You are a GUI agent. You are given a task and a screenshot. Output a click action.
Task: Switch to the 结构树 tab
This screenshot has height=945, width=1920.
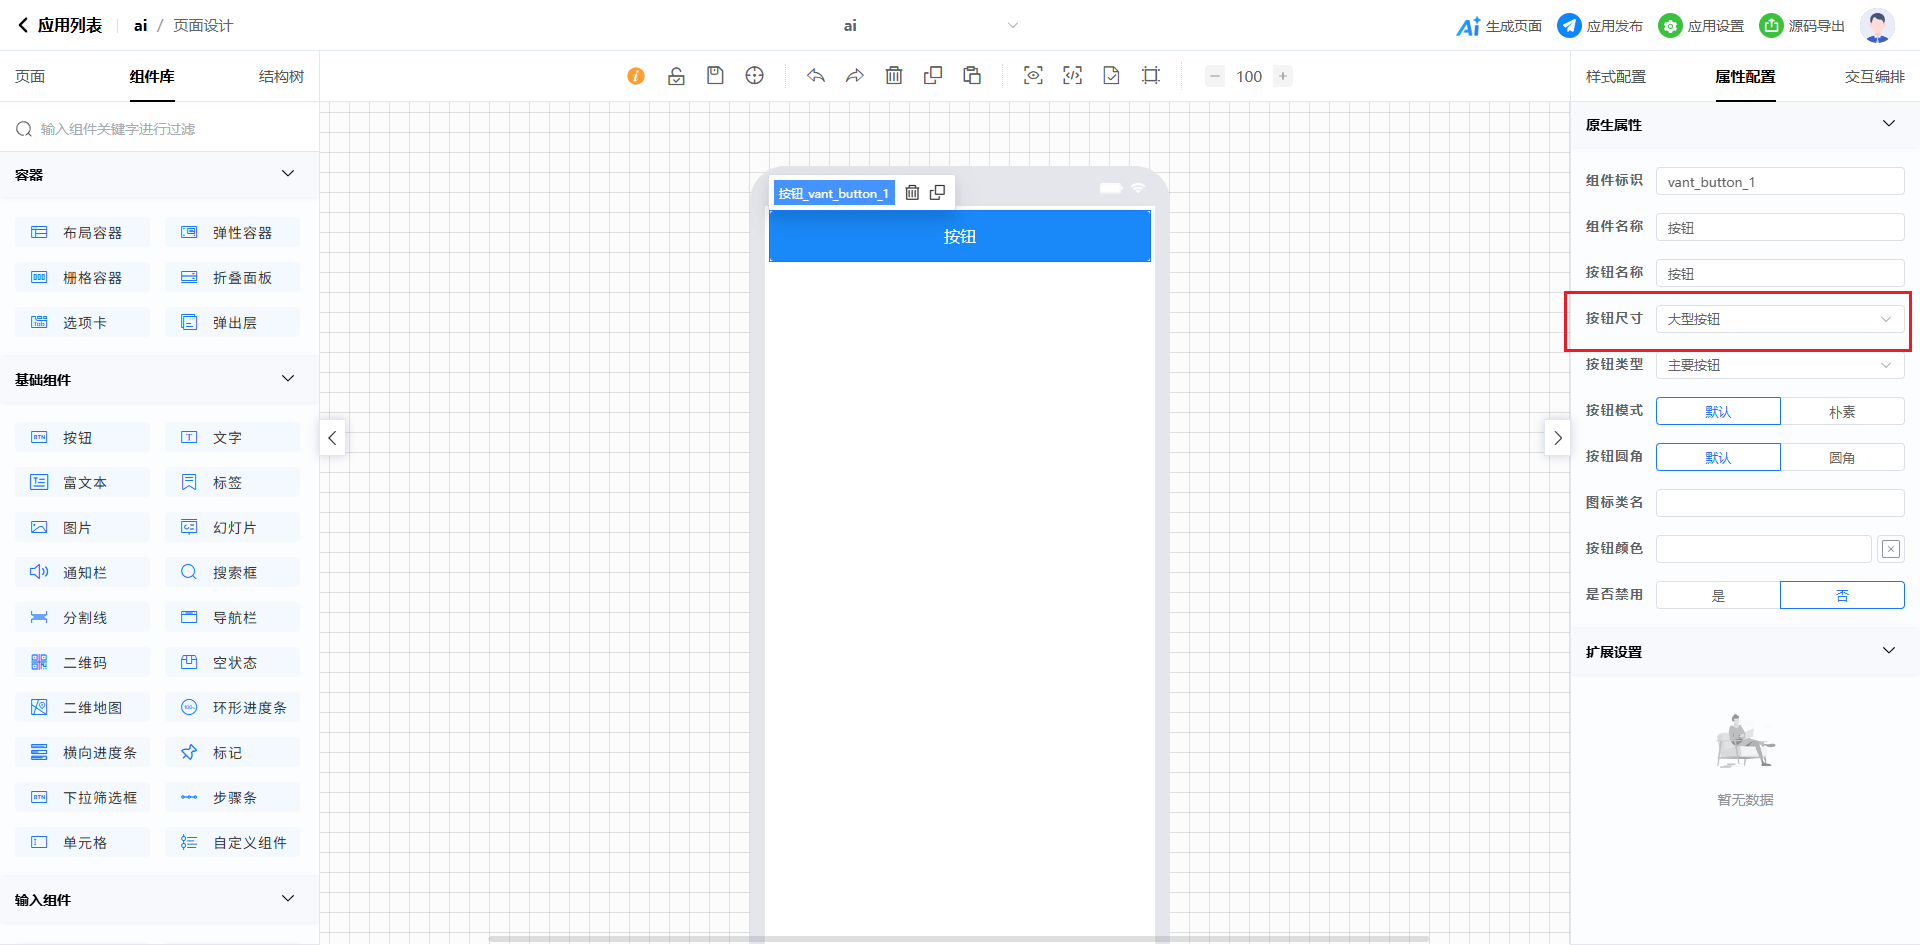(281, 77)
